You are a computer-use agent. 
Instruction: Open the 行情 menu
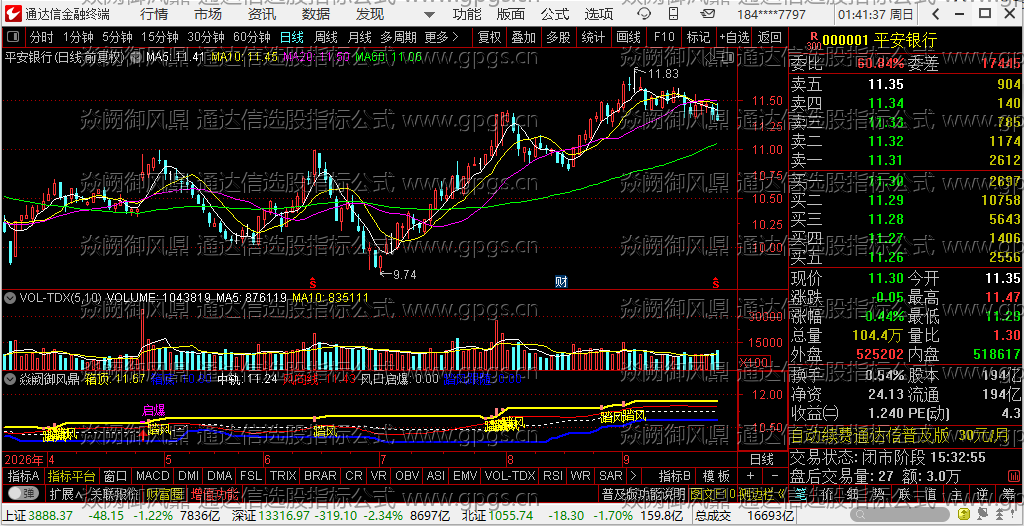153,14
